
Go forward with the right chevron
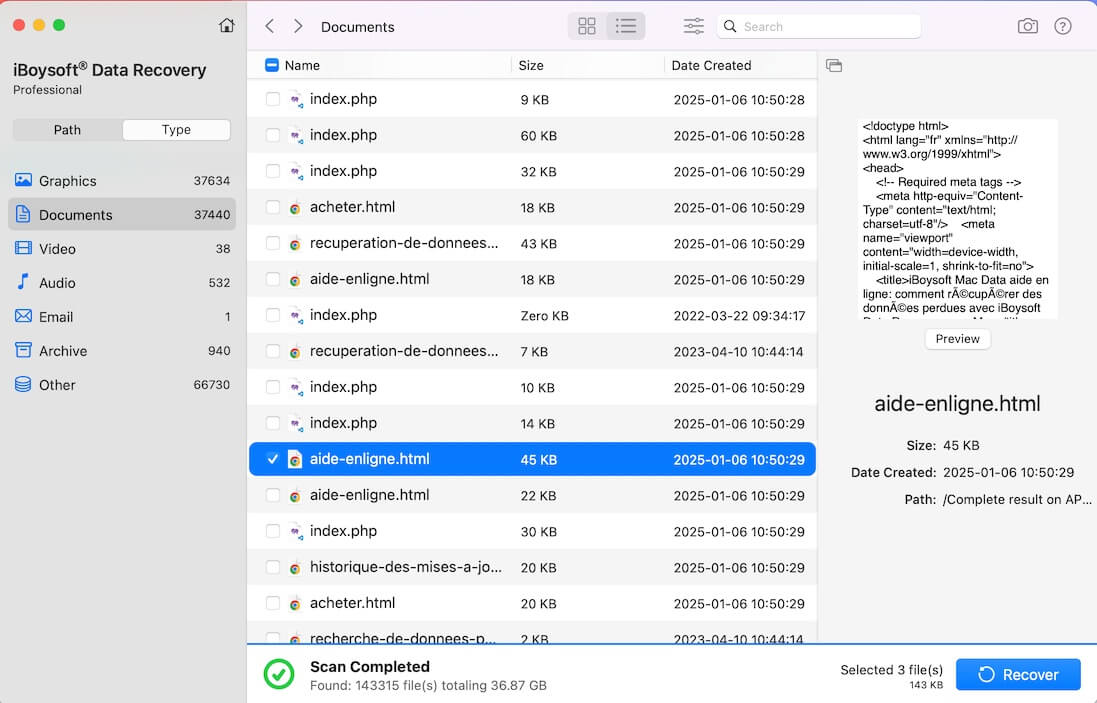[x=298, y=27]
